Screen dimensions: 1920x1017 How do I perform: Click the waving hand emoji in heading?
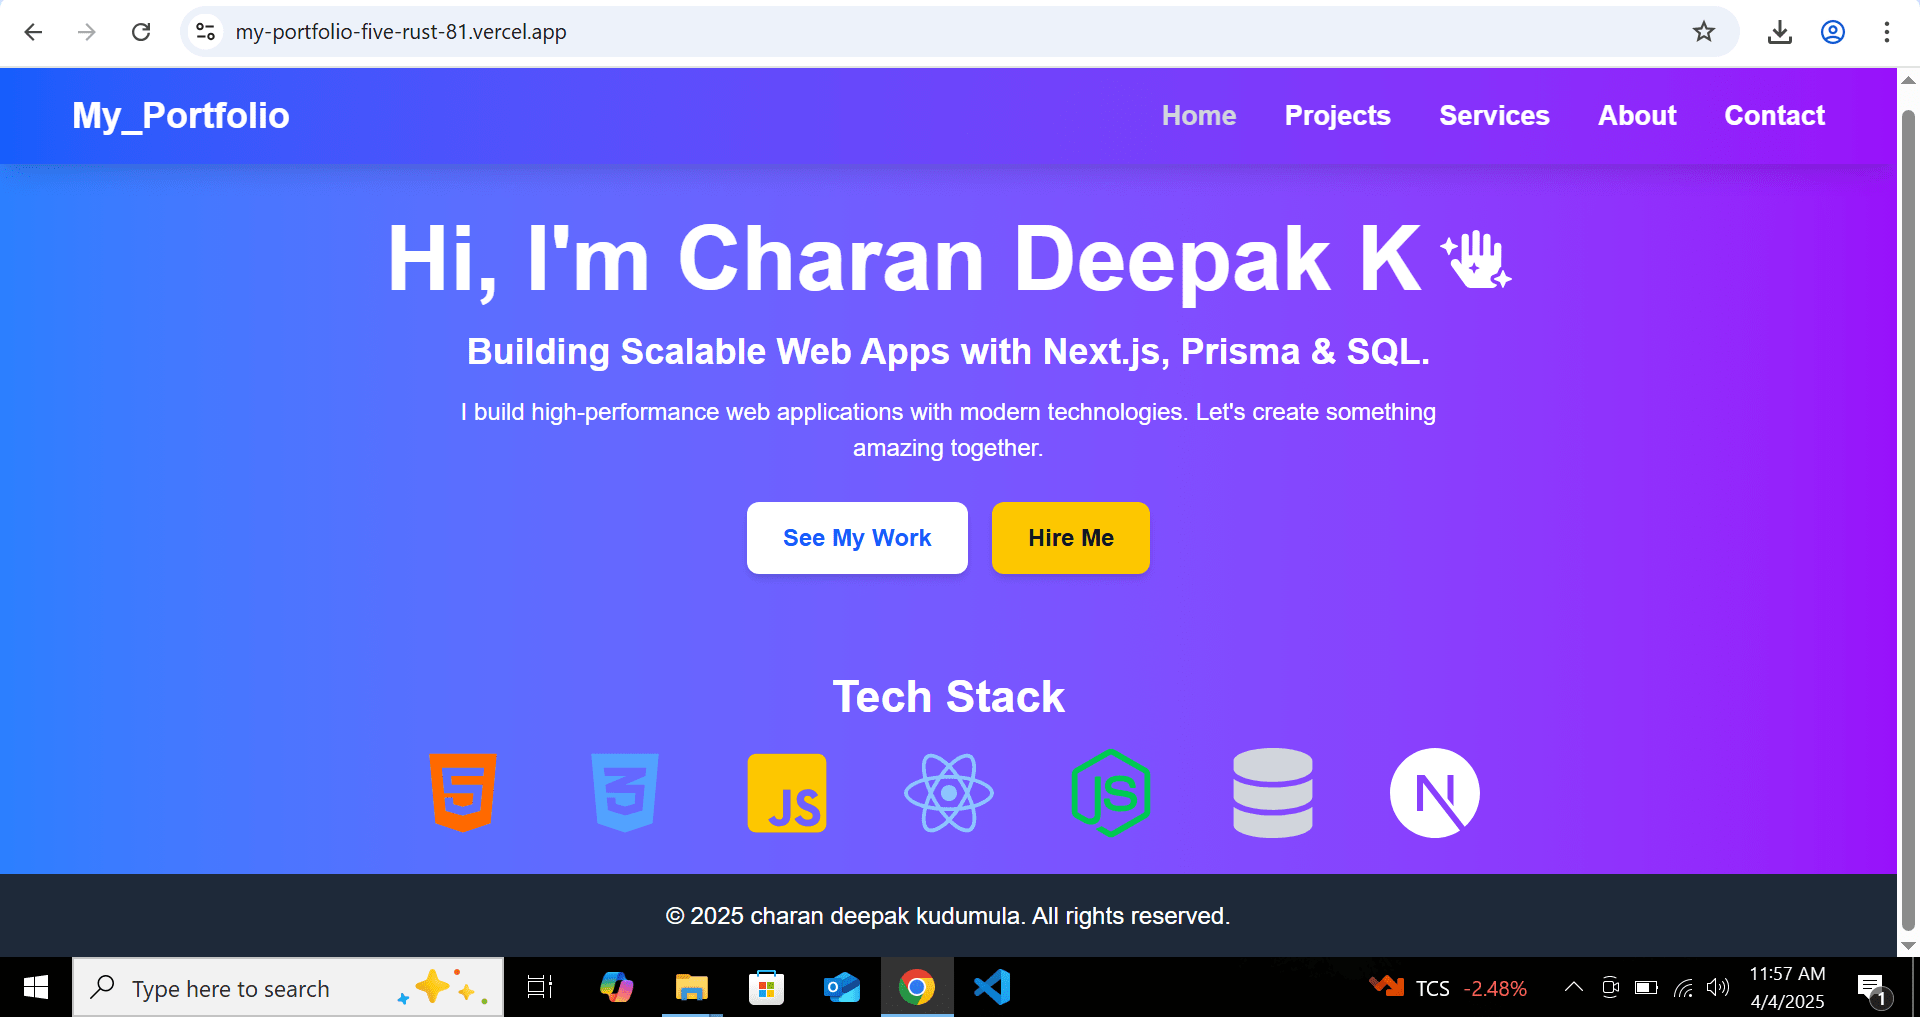click(1476, 260)
